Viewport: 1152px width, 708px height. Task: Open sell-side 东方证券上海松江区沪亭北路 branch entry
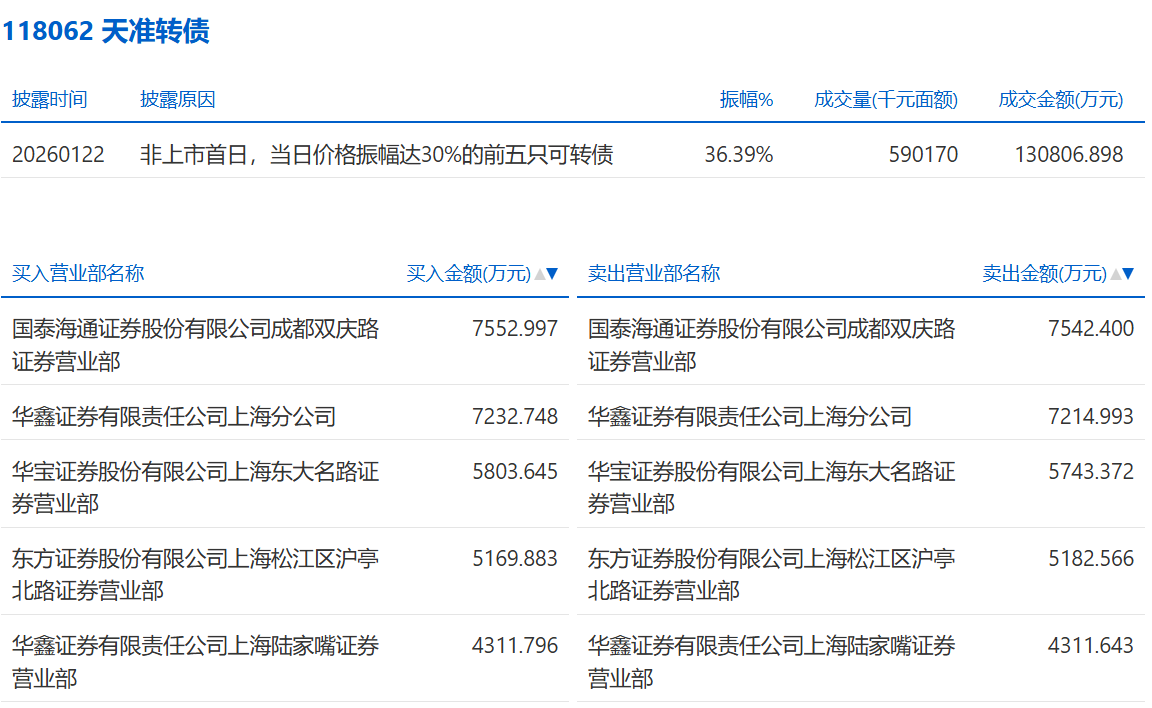click(x=771, y=574)
